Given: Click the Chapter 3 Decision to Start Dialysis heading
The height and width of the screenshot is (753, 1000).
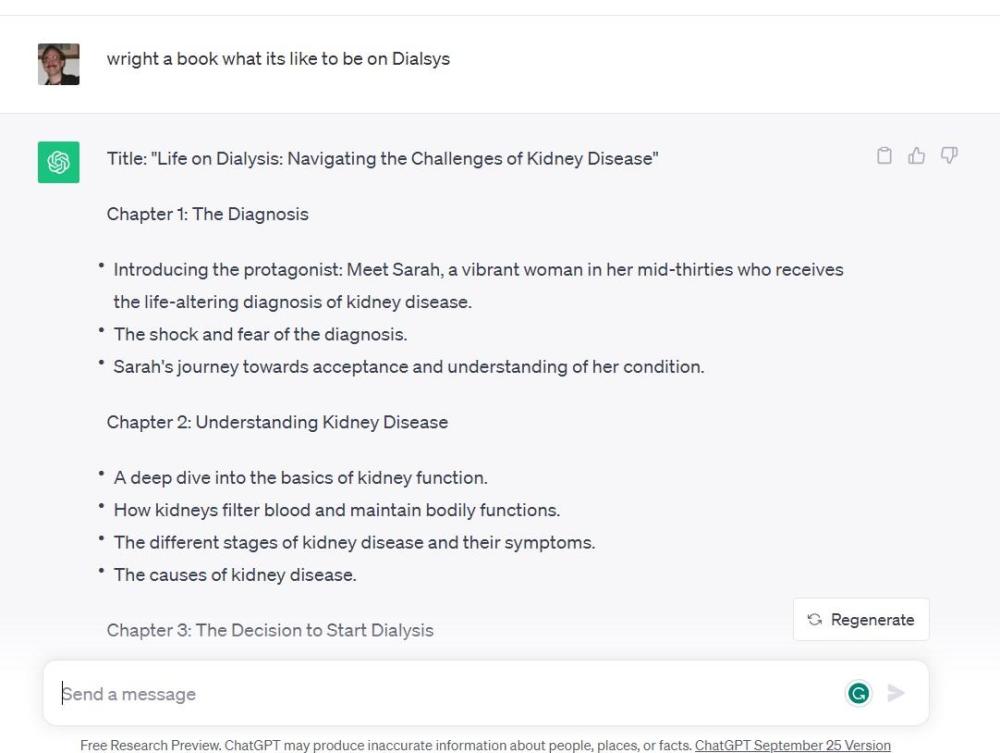Looking at the screenshot, I should (x=270, y=630).
